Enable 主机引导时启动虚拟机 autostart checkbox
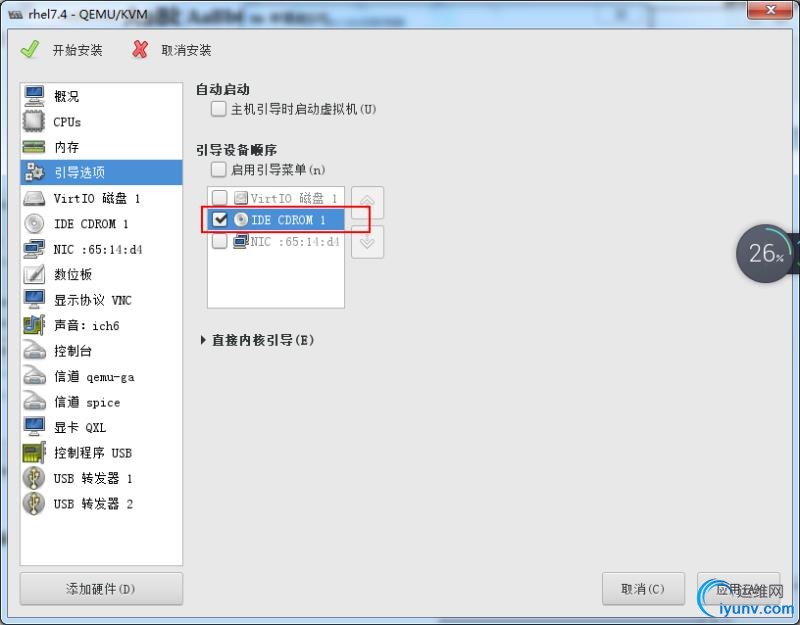Image resolution: width=800 pixels, height=625 pixels. click(218, 109)
